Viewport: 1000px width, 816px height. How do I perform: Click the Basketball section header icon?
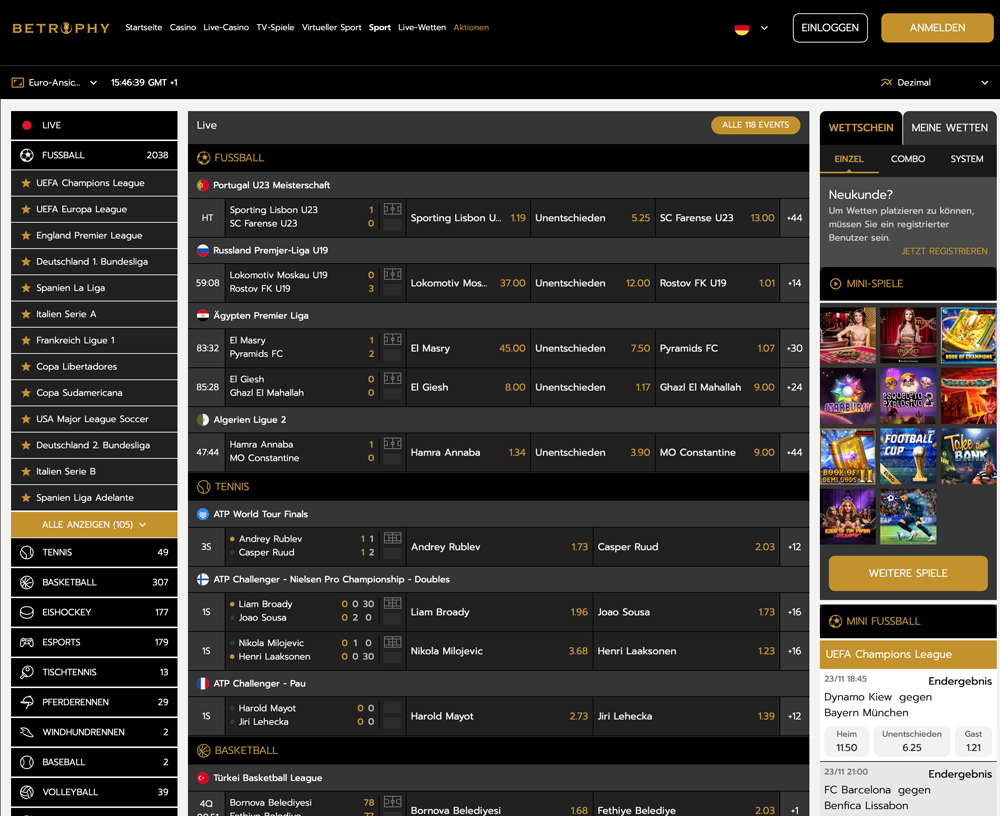[x=203, y=751]
